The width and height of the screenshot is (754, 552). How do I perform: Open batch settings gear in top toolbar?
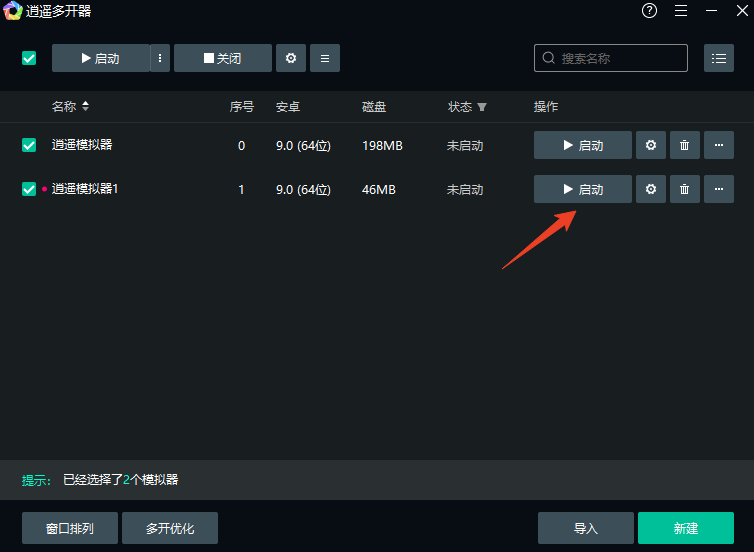coord(291,58)
